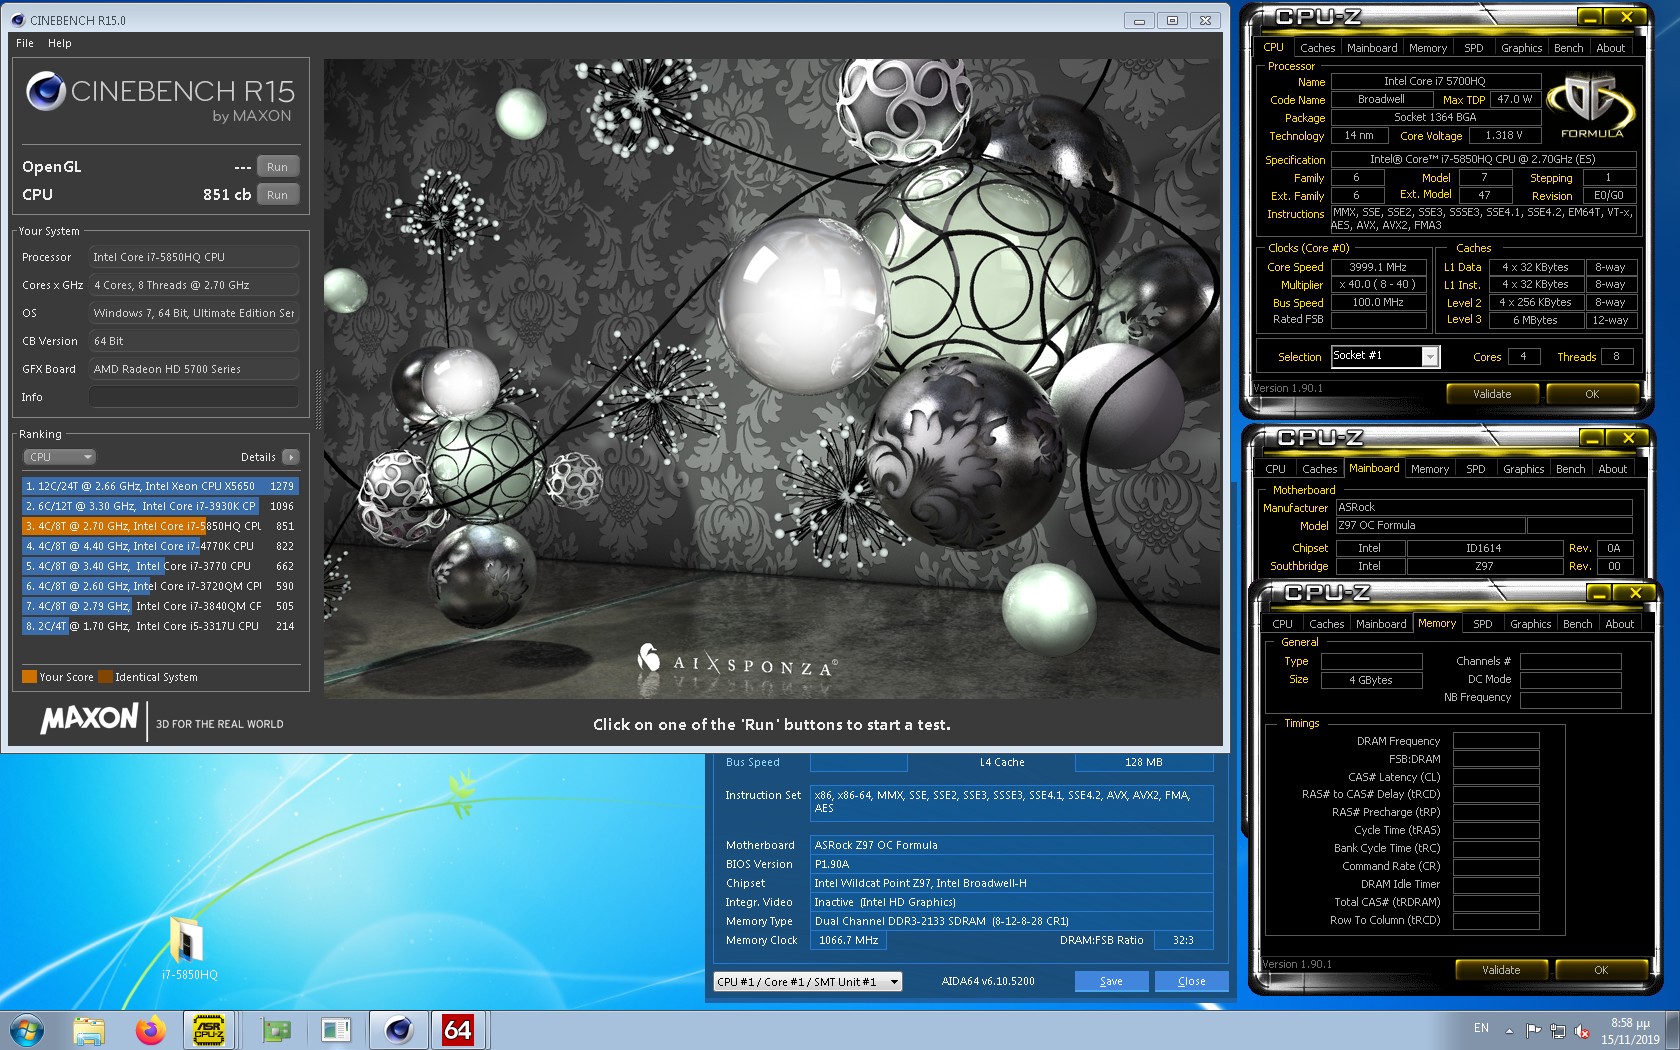Open Graphics tab in bottom CPU-Z window
The width and height of the screenshot is (1680, 1050).
[x=1530, y=624]
